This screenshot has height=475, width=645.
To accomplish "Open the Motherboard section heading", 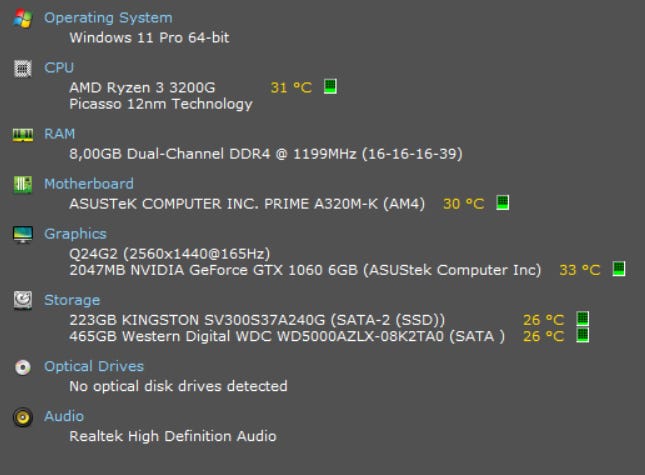I will 89,184.
